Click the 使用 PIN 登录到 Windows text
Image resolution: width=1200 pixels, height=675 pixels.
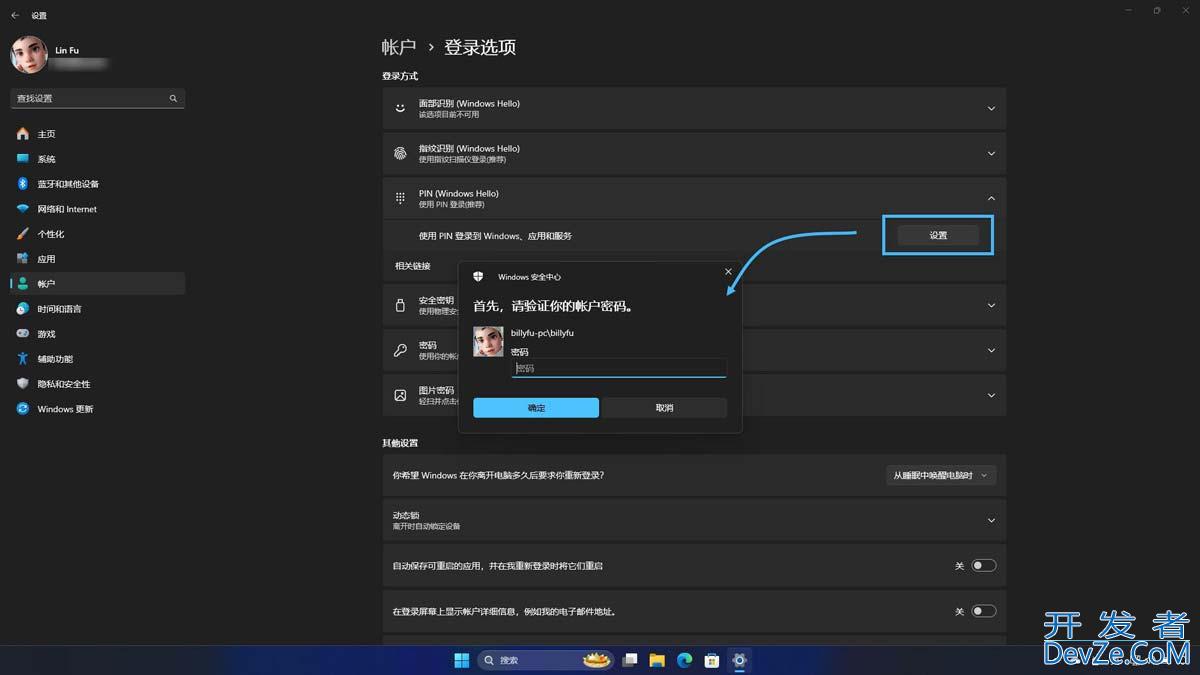pos(495,236)
